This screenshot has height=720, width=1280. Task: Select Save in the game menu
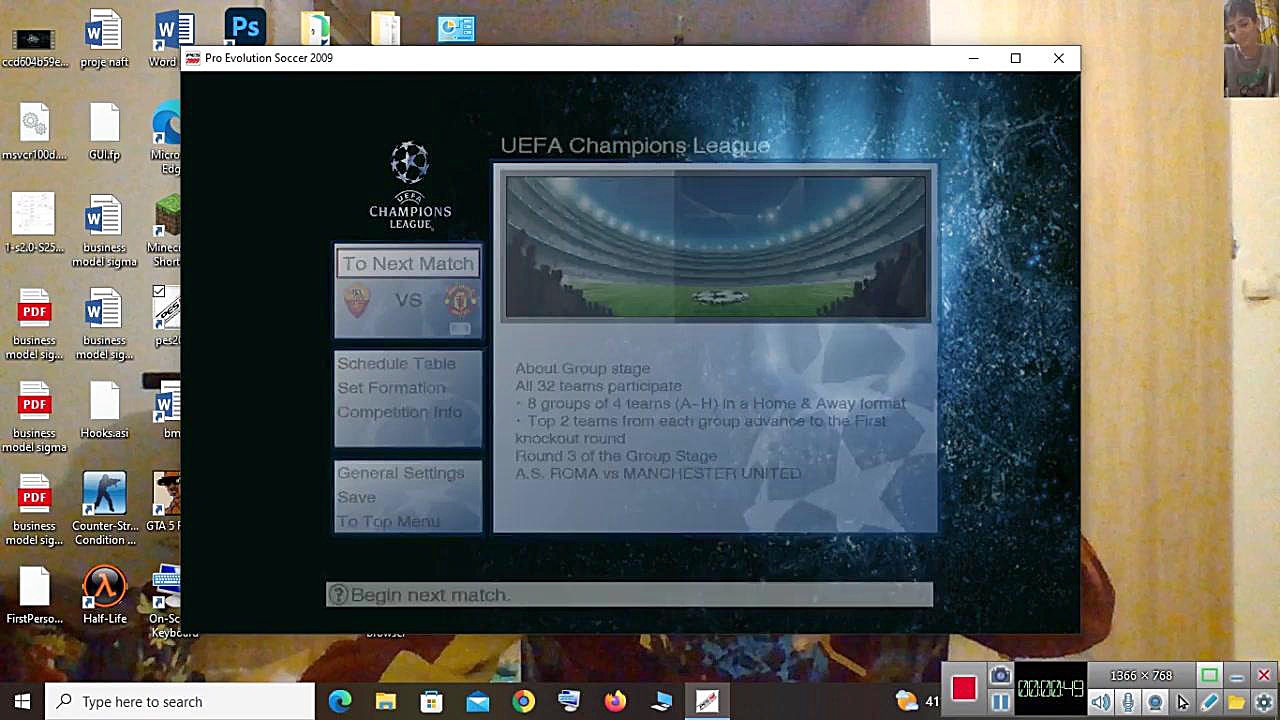356,497
